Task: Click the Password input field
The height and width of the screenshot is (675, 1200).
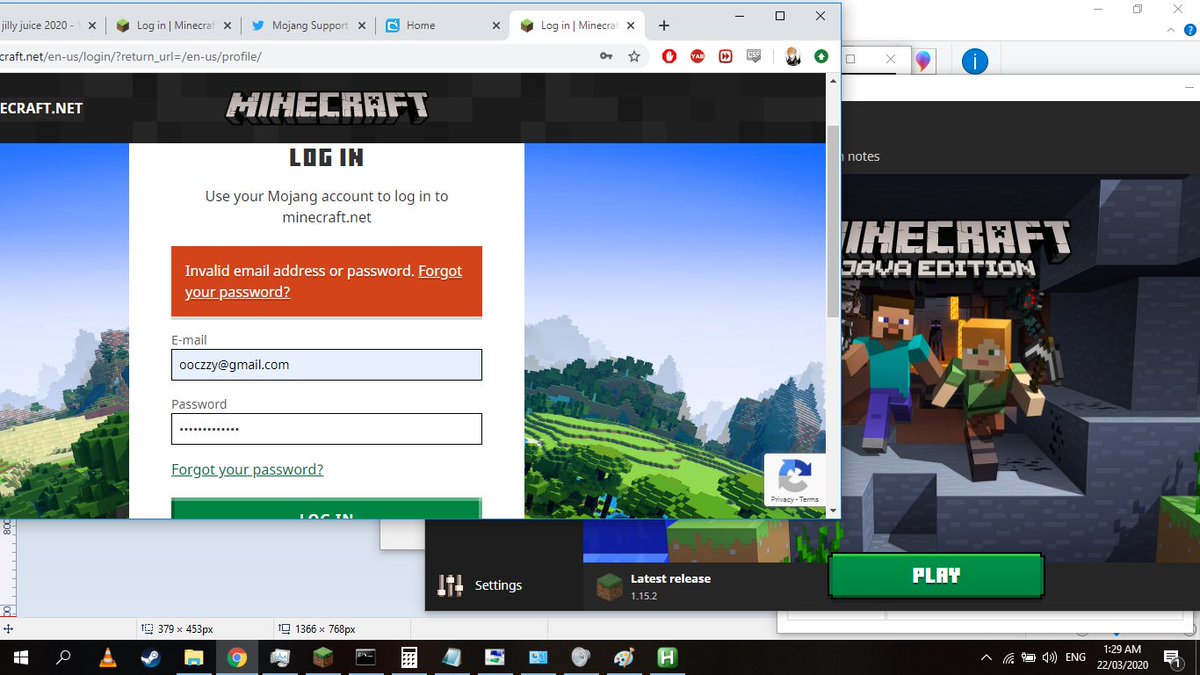Action: [x=326, y=429]
